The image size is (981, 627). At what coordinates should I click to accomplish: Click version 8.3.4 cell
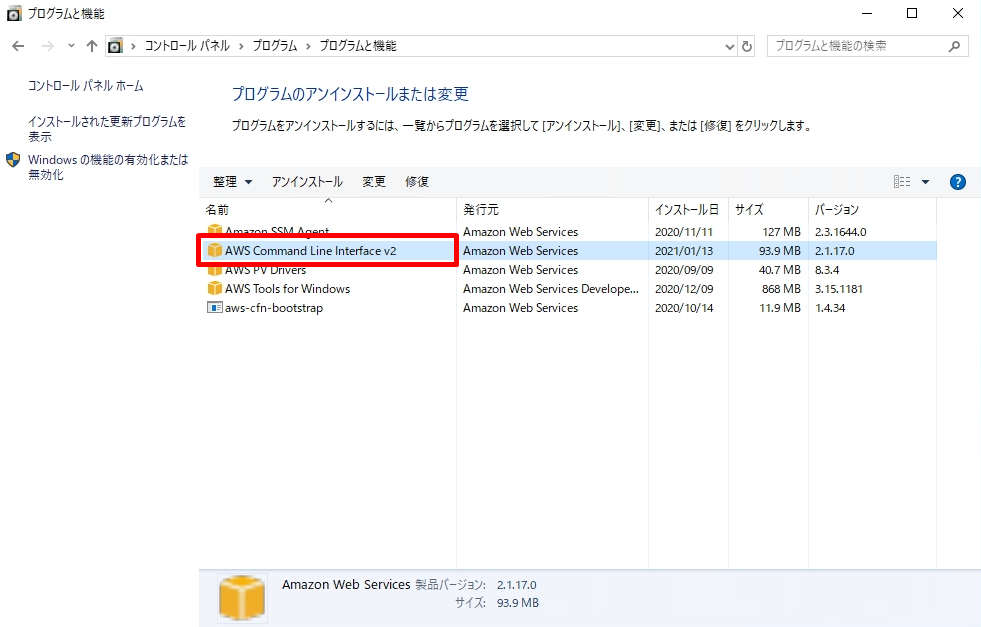[826, 270]
